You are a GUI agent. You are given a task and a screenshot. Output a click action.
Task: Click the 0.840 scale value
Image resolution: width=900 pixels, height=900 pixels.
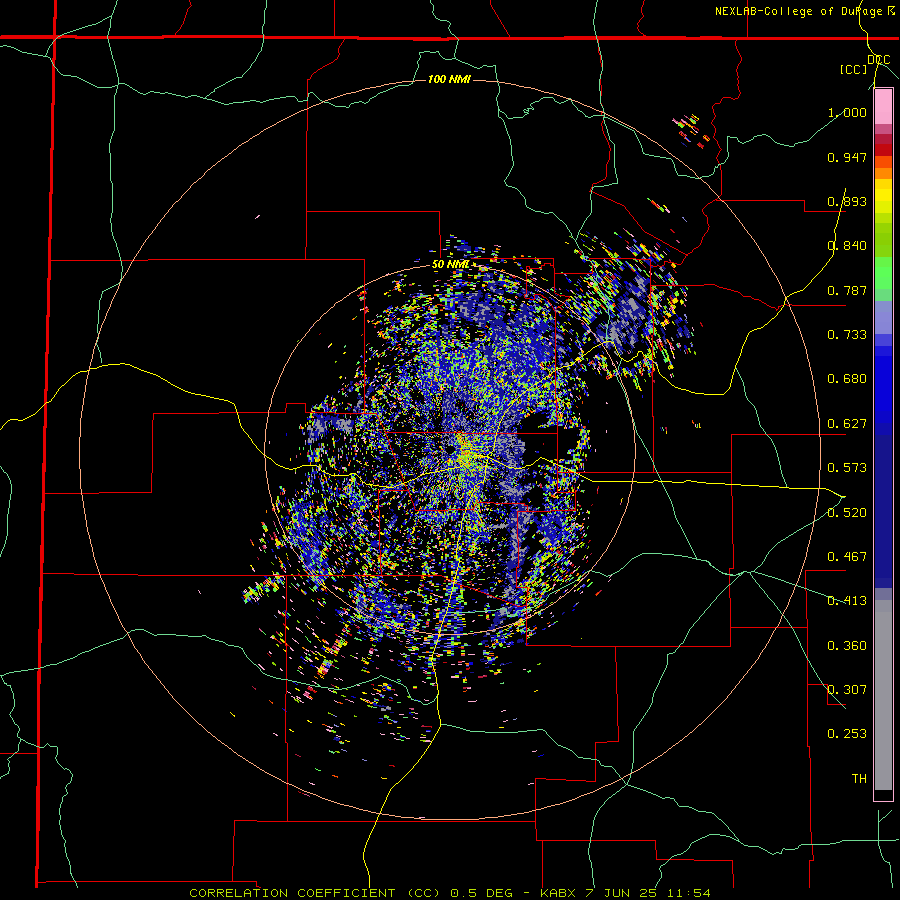(847, 246)
